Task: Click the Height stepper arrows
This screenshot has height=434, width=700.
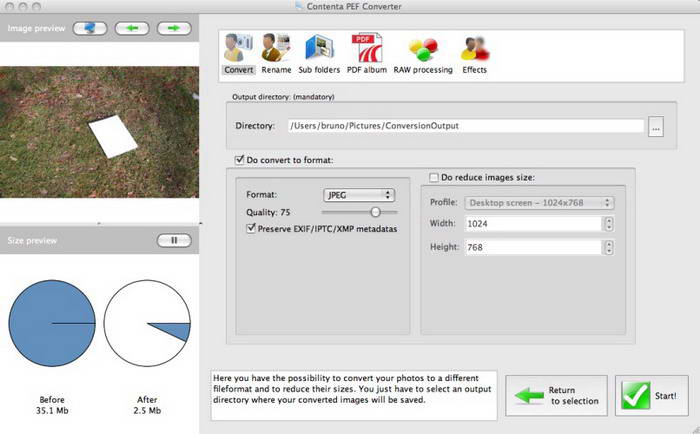Action: [x=609, y=247]
